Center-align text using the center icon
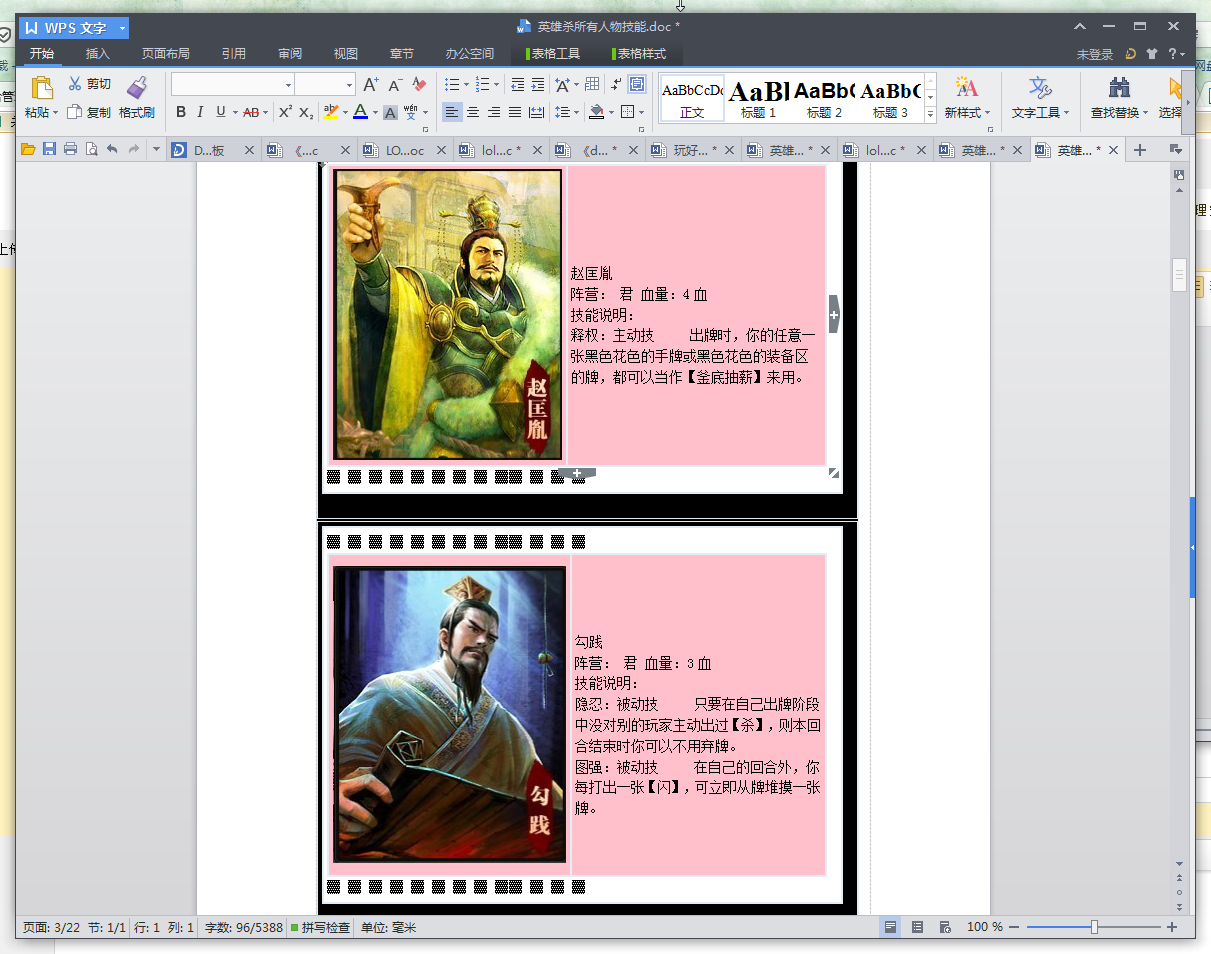Viewport: 1211px width, 954px height. pos(473,112)
